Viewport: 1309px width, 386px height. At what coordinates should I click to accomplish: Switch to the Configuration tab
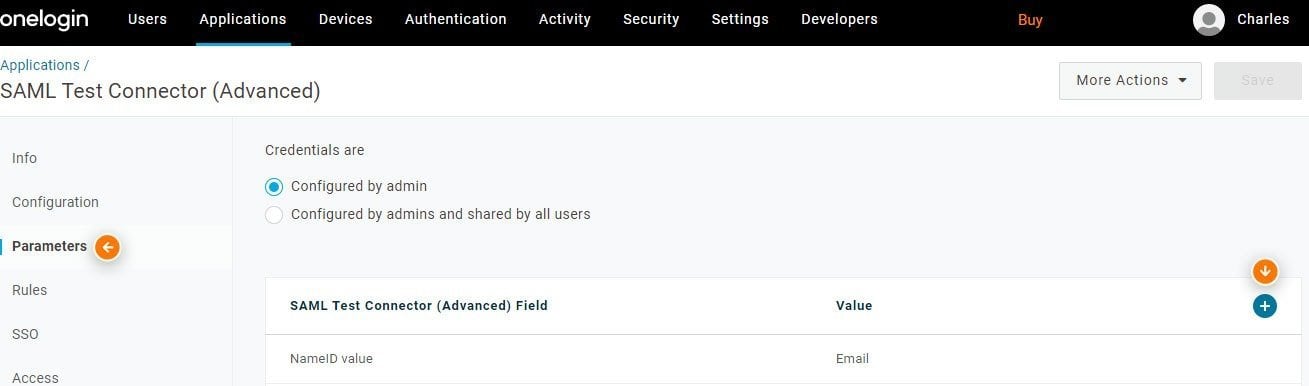55,202
